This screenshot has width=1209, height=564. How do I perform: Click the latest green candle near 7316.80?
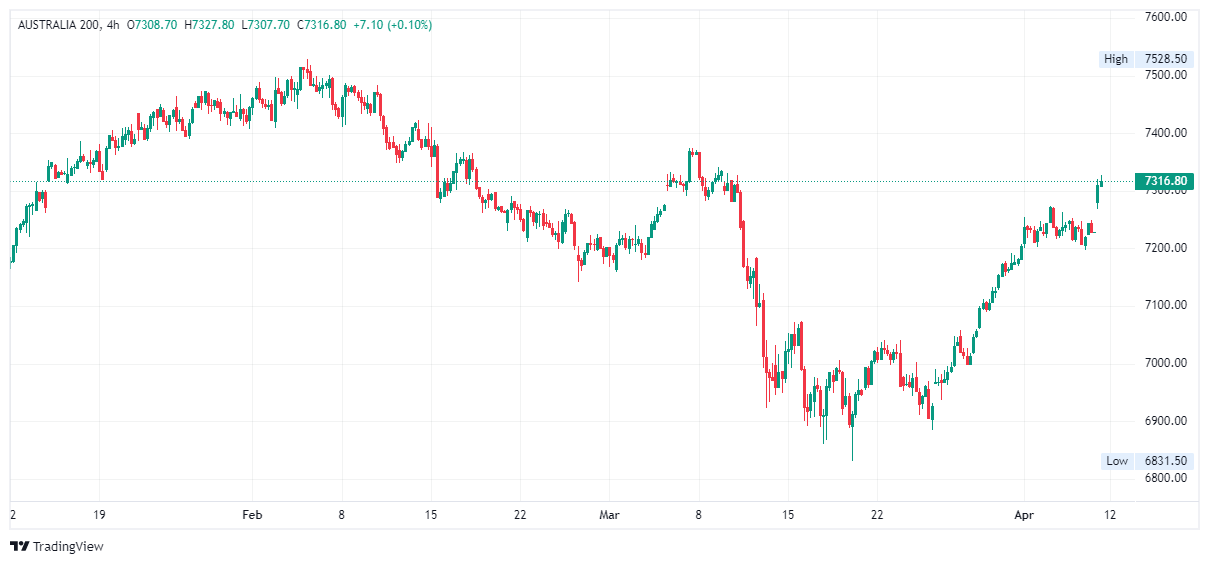[1101, 181]
